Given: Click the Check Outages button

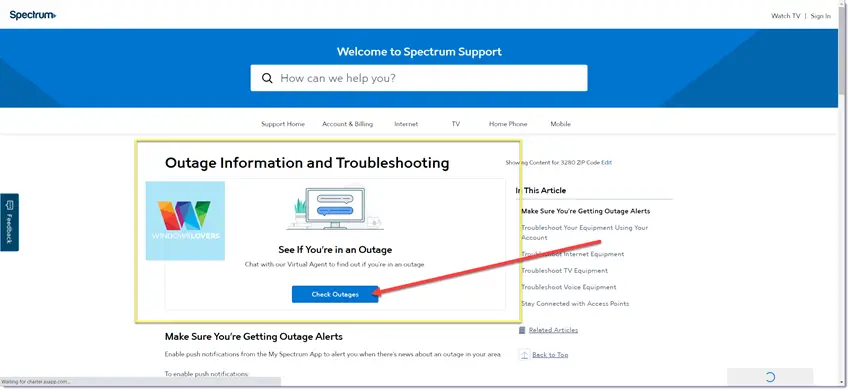Looking at the screenshot, I should [335, 294].
